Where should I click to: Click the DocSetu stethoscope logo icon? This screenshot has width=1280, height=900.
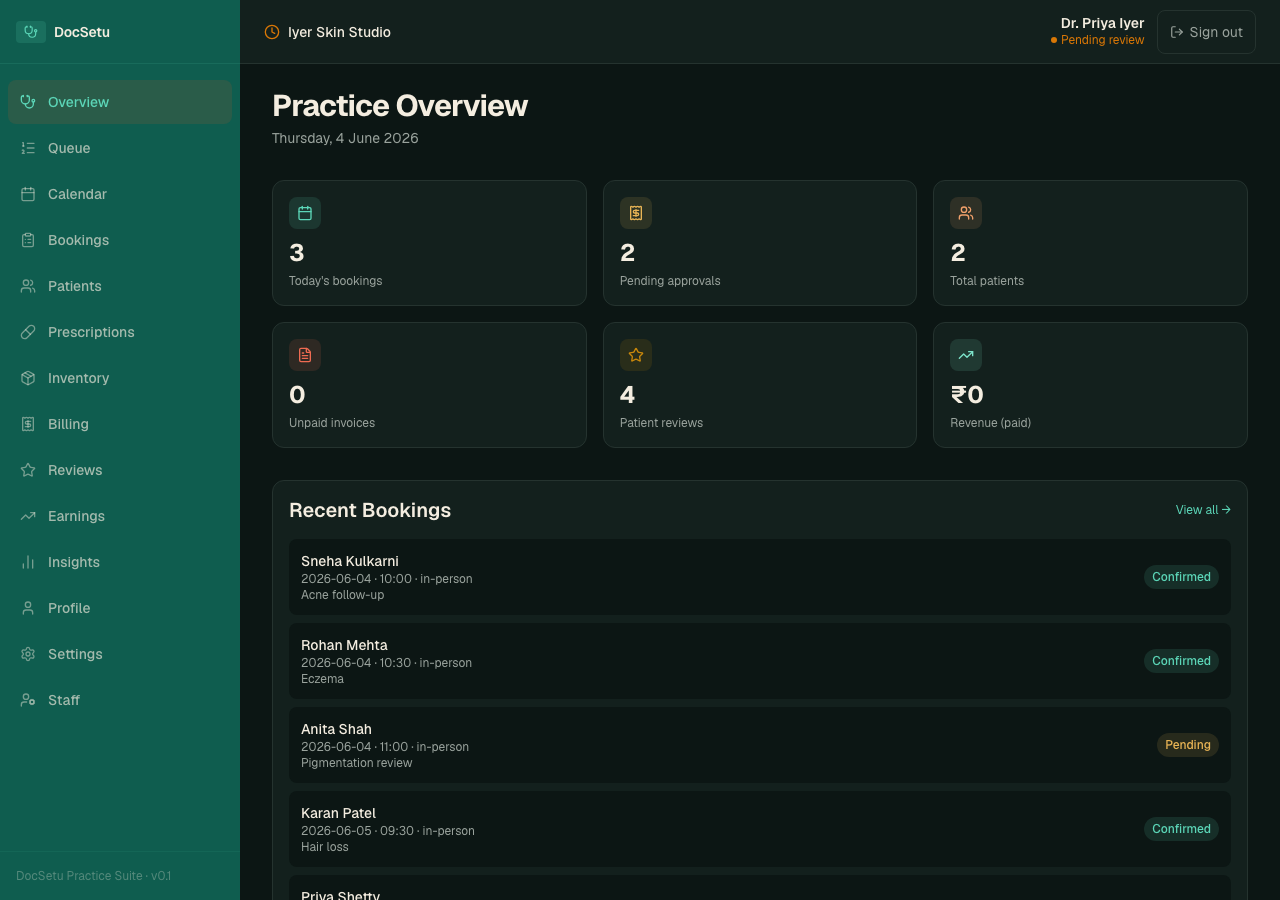click(x=31, y=32)
